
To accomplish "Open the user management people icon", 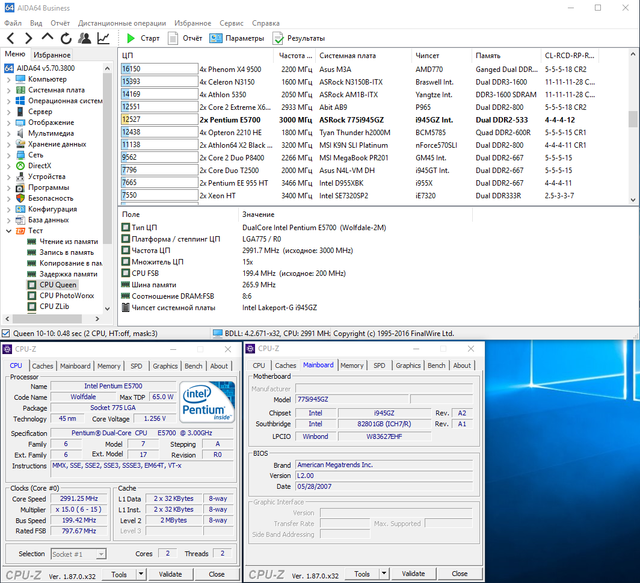I will [84, 38].
